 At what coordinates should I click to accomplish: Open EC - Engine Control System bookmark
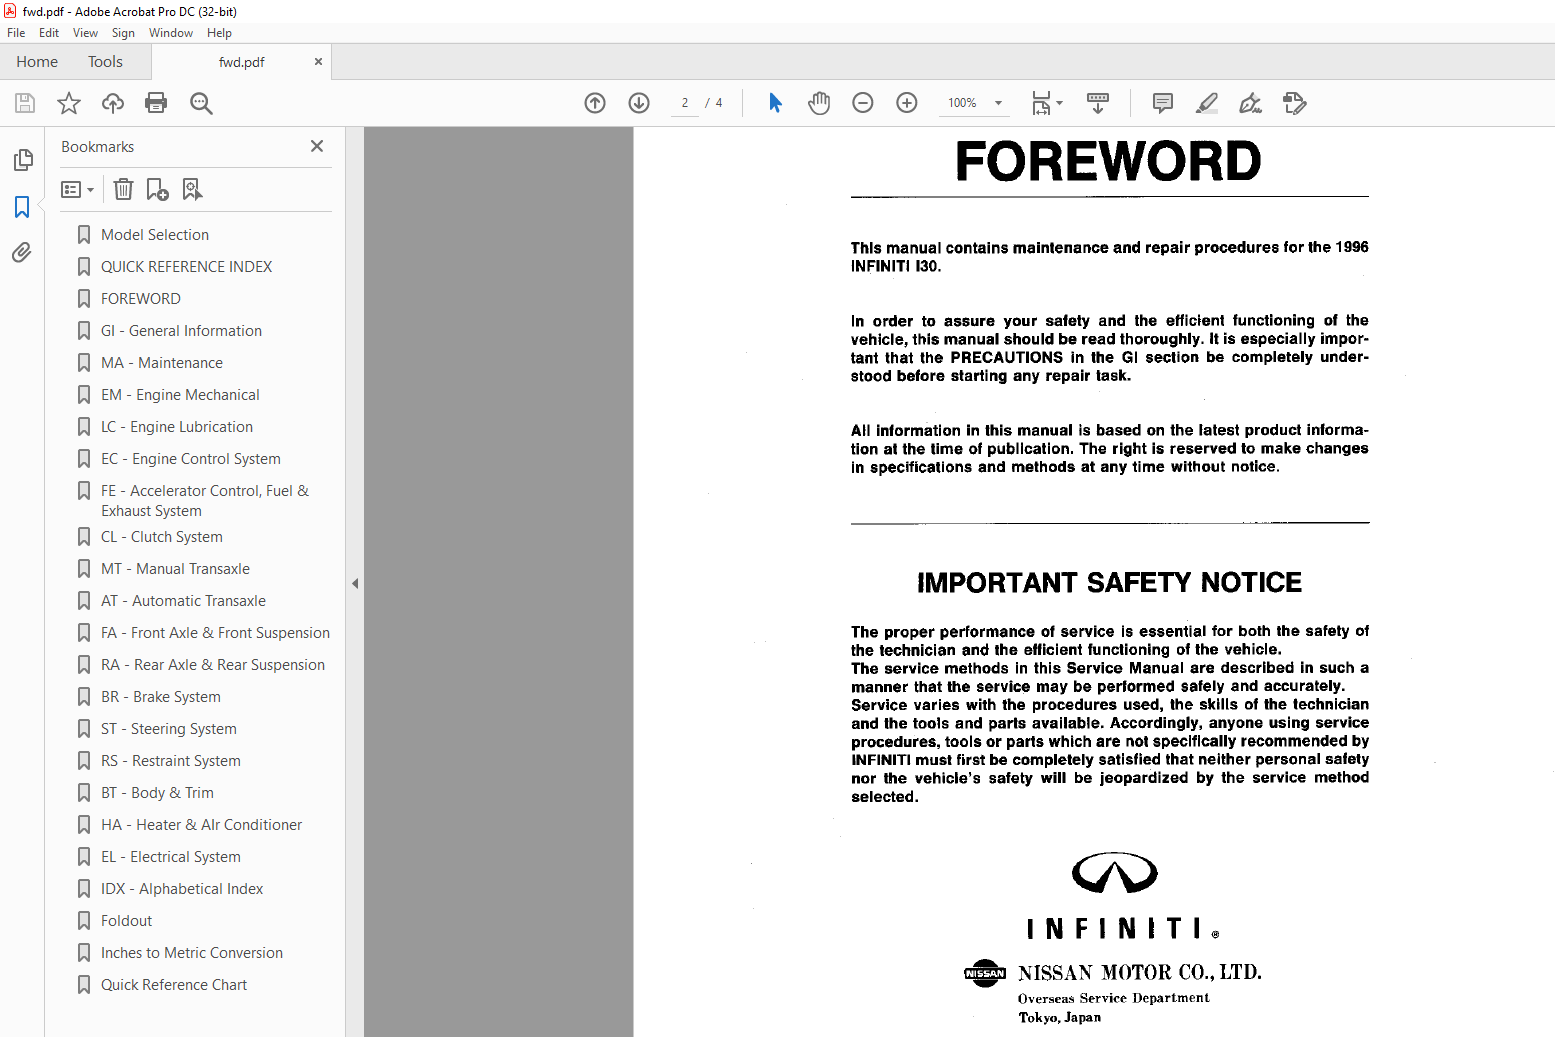click(x=191, y=459)
